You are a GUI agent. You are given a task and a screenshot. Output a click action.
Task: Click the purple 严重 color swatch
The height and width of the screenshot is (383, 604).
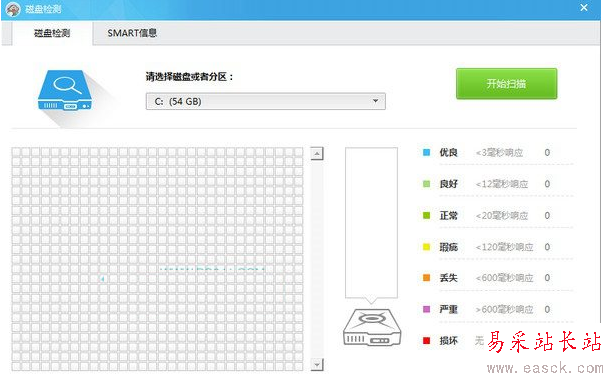(426, 309)
